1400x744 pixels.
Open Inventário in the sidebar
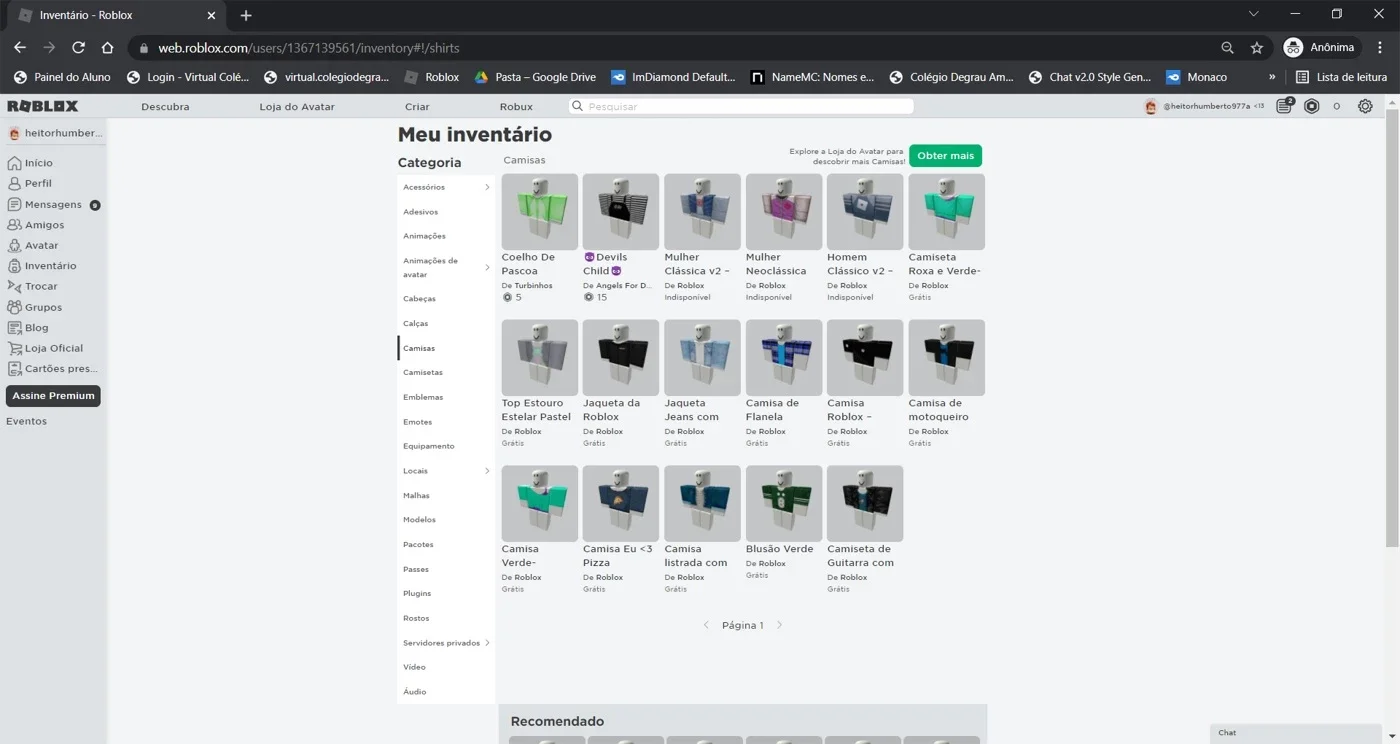click(x=50, y=266)
